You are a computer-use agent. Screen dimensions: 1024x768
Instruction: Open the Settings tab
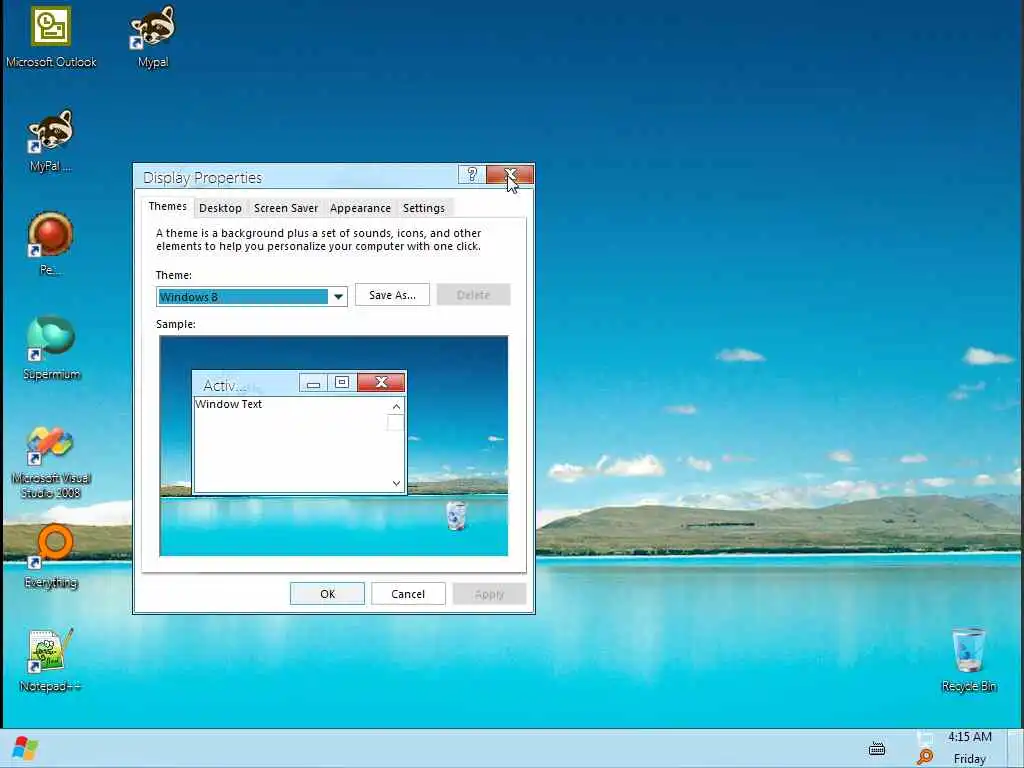[423, 208]
